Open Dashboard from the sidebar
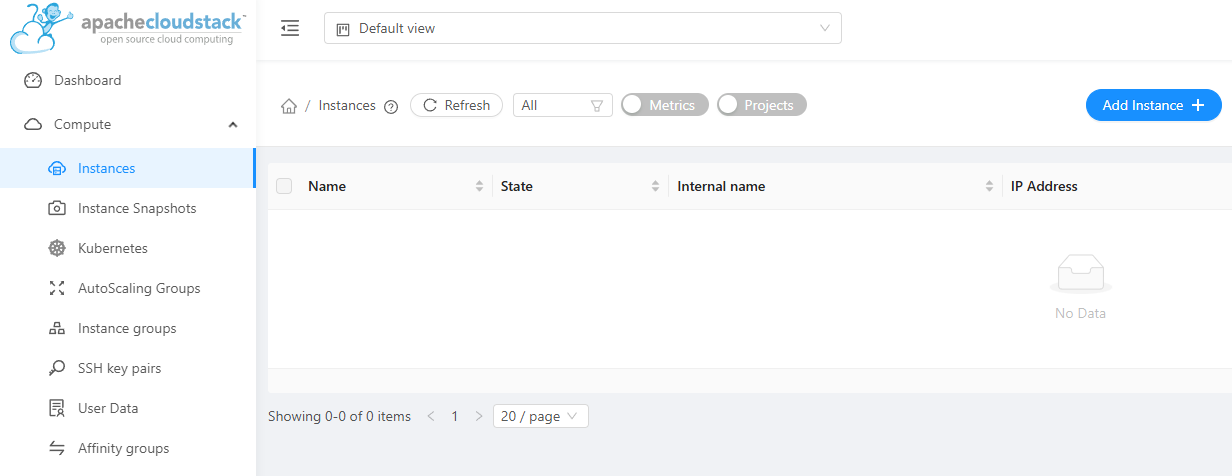The width and height of the screenshot is (1232, 476). click(87, 80)
